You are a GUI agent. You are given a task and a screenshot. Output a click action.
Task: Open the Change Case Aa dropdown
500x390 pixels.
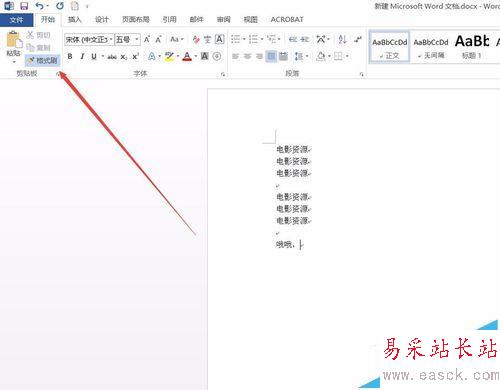(177, 40)
